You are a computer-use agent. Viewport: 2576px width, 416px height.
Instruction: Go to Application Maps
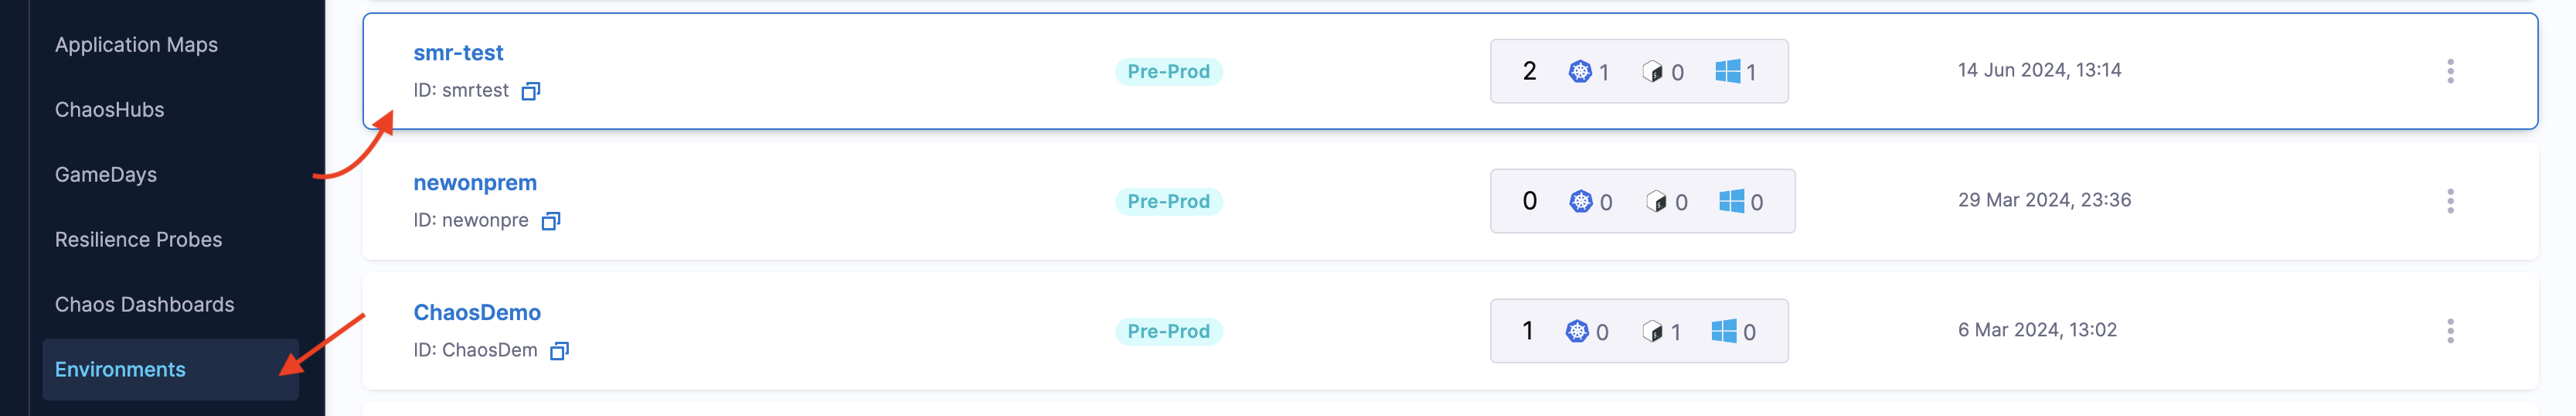pos(136,45)
